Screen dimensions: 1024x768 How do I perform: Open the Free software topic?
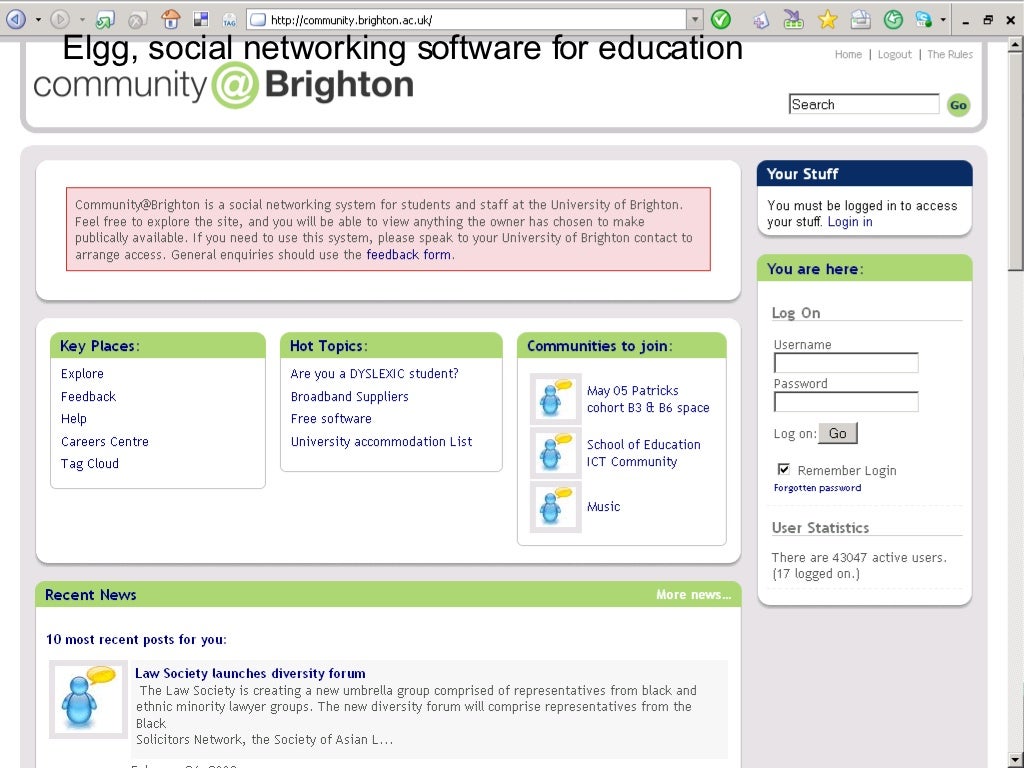point(331,419)
